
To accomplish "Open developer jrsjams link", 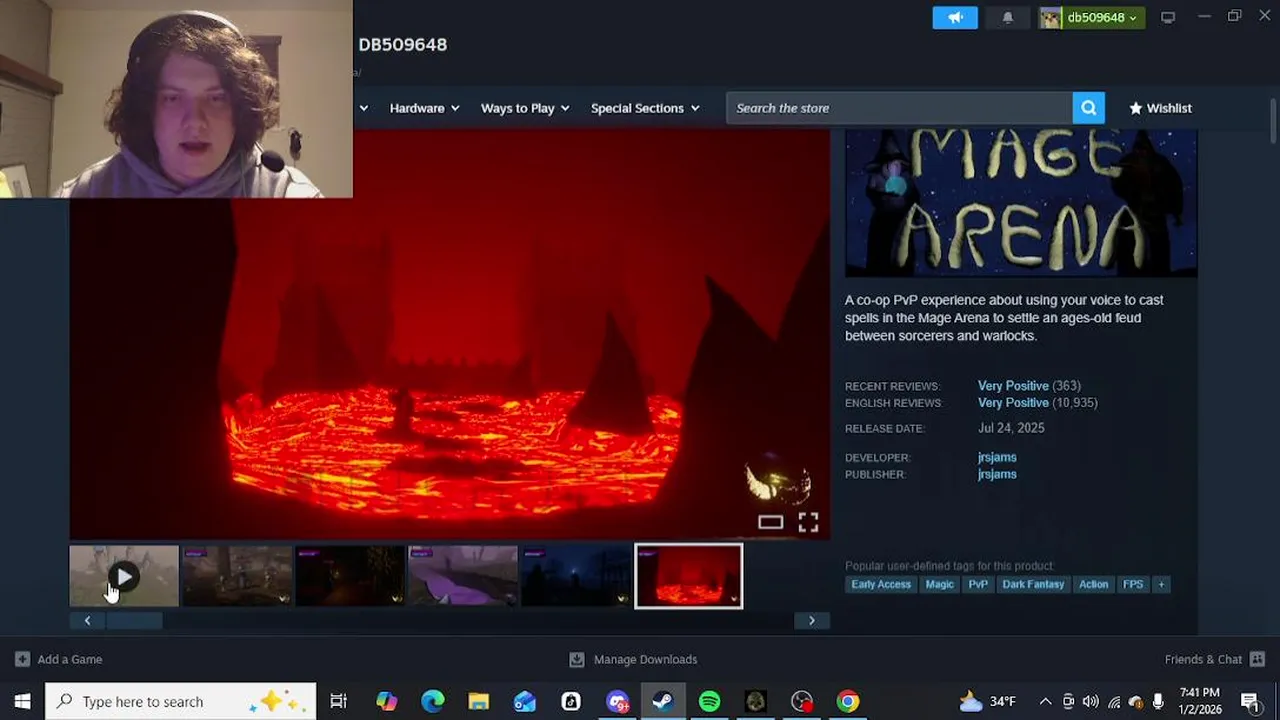I will [x=997, y=457].
